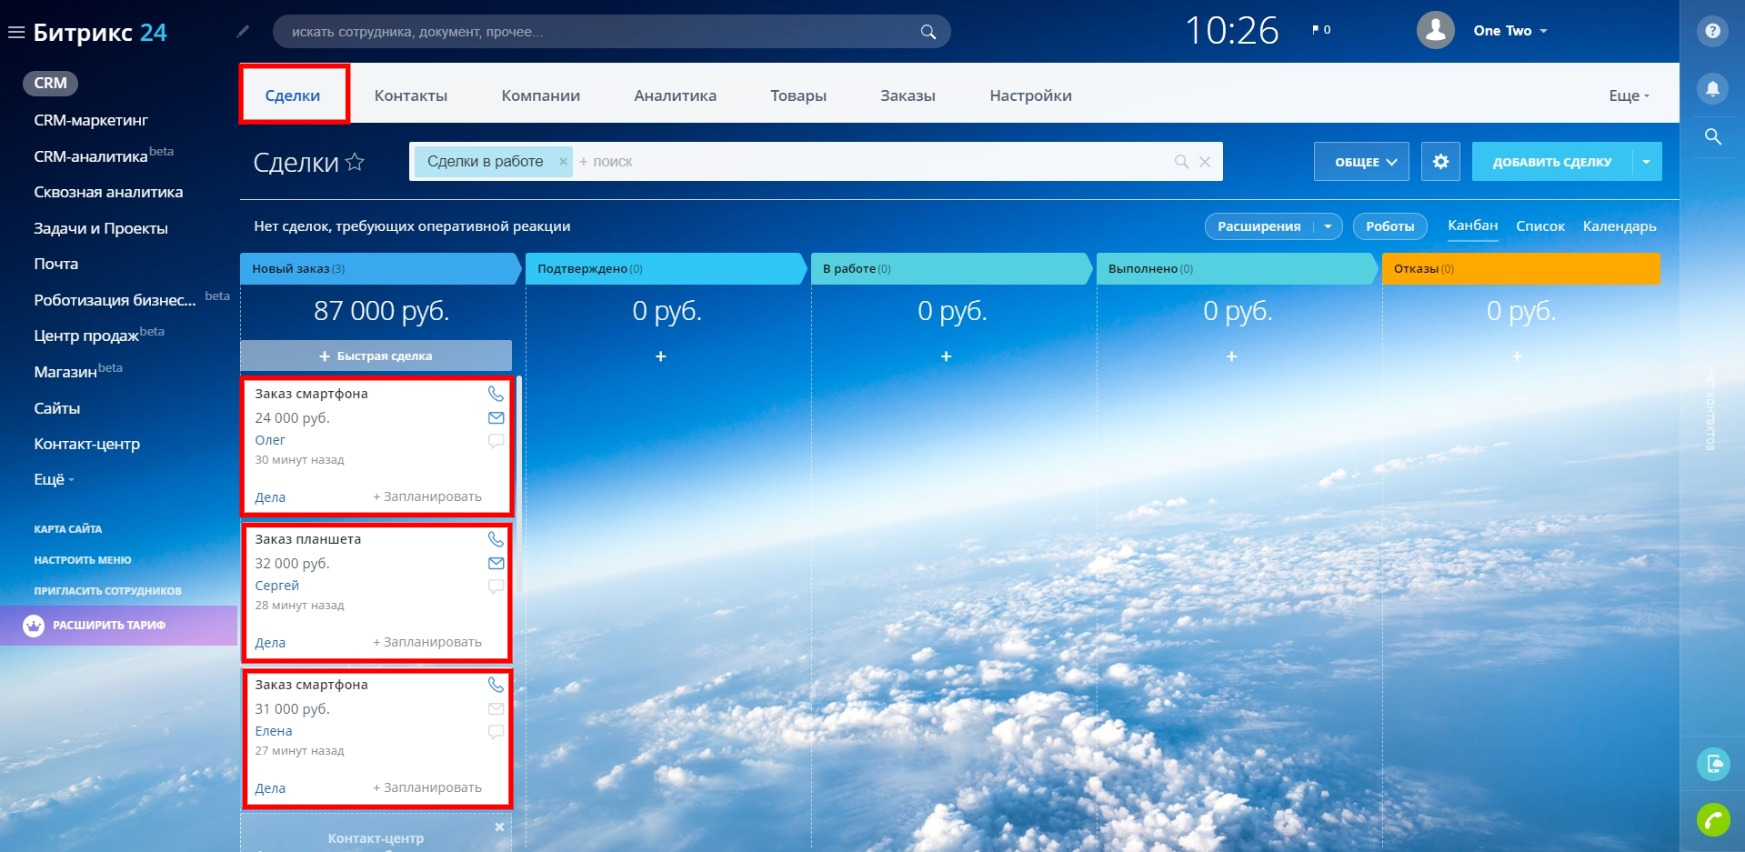Switch to Календарь view
The height and width of the screenshot is (852, 1745).
pos(1619,226)
